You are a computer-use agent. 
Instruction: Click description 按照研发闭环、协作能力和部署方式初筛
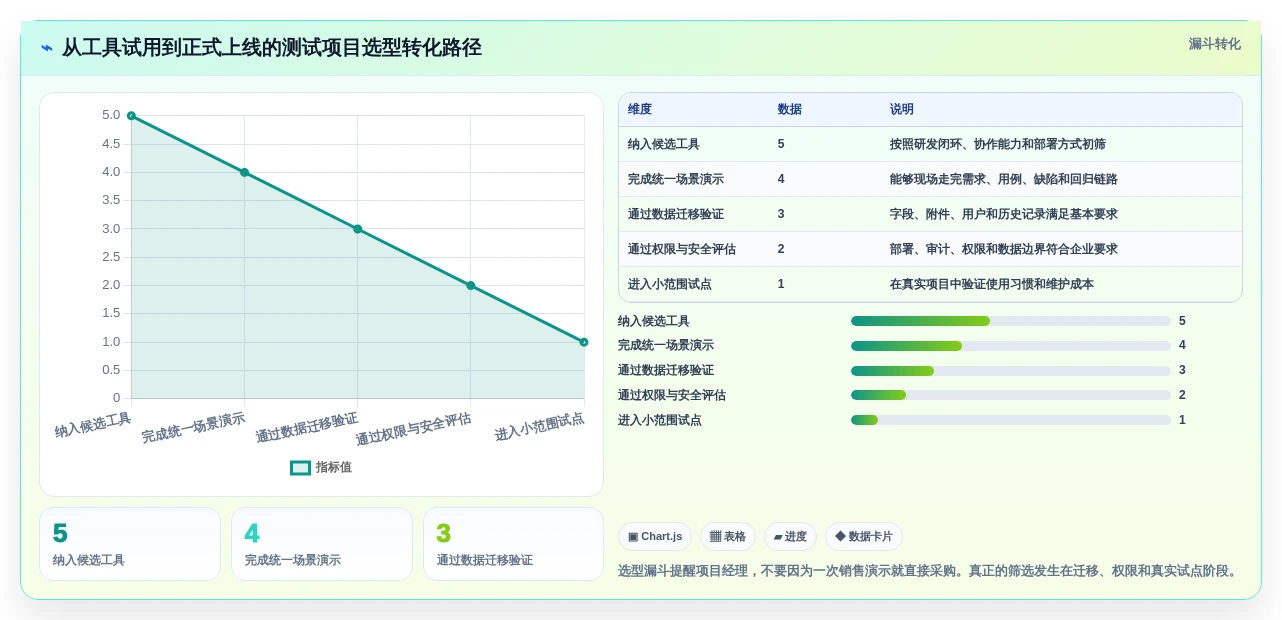pos(998,144)
